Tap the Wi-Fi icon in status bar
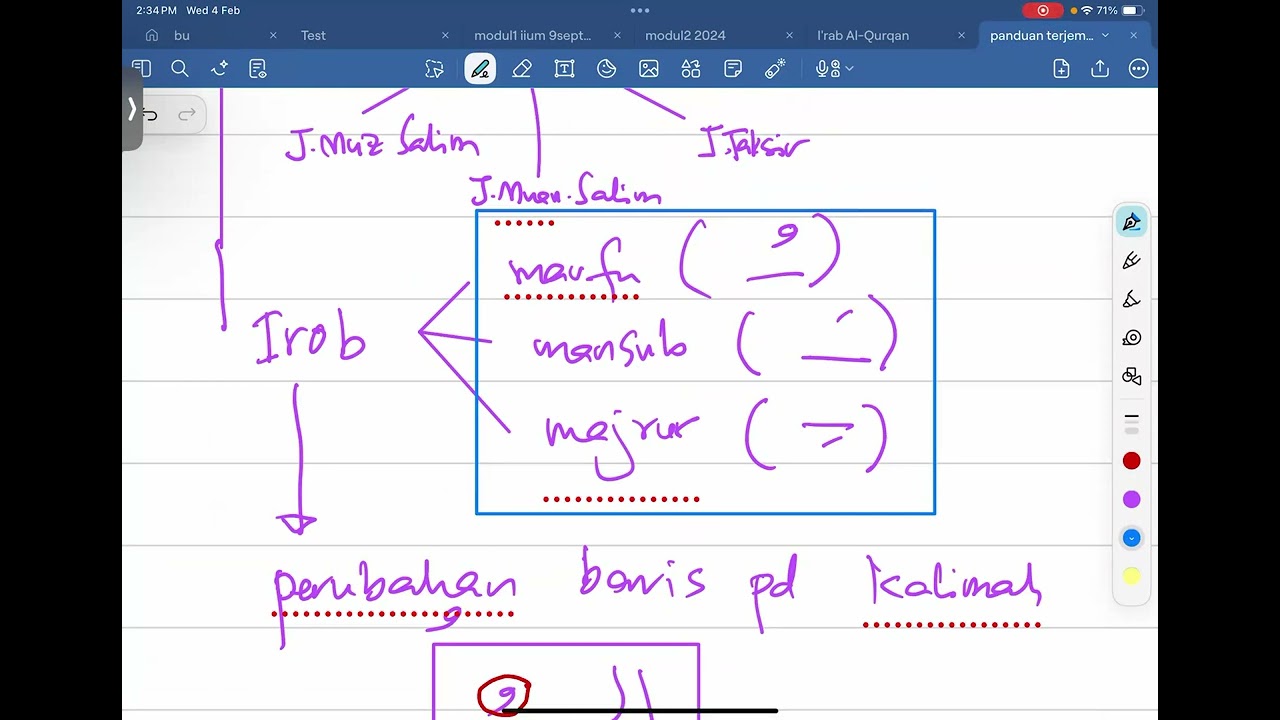This screenshot has height=720, width=1280. 1087,10
